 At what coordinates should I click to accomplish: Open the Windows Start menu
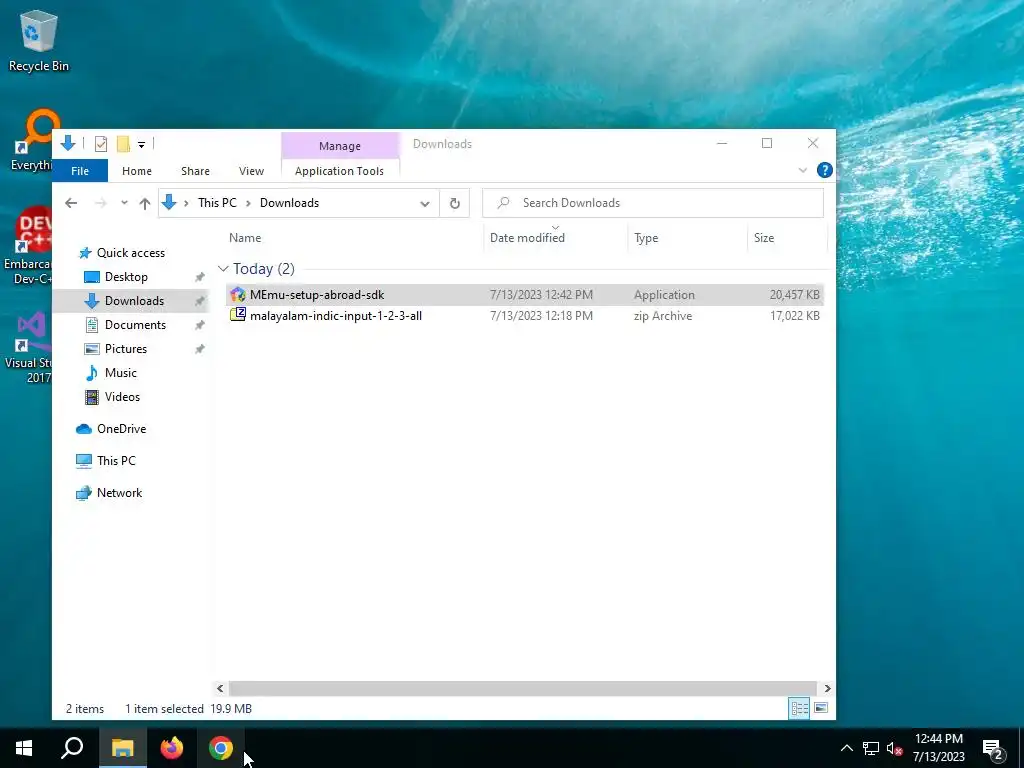coord(24,748)
